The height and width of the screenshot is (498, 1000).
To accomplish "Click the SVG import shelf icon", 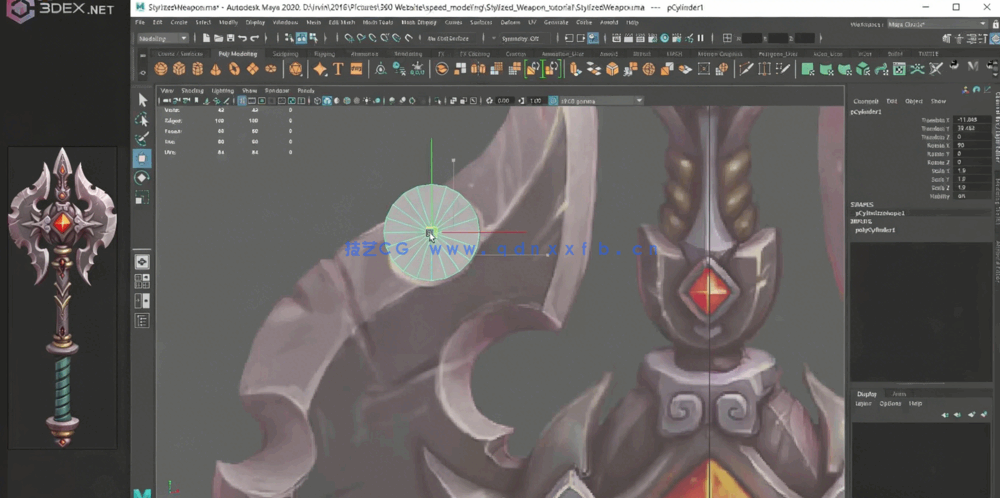I will 356,69.
